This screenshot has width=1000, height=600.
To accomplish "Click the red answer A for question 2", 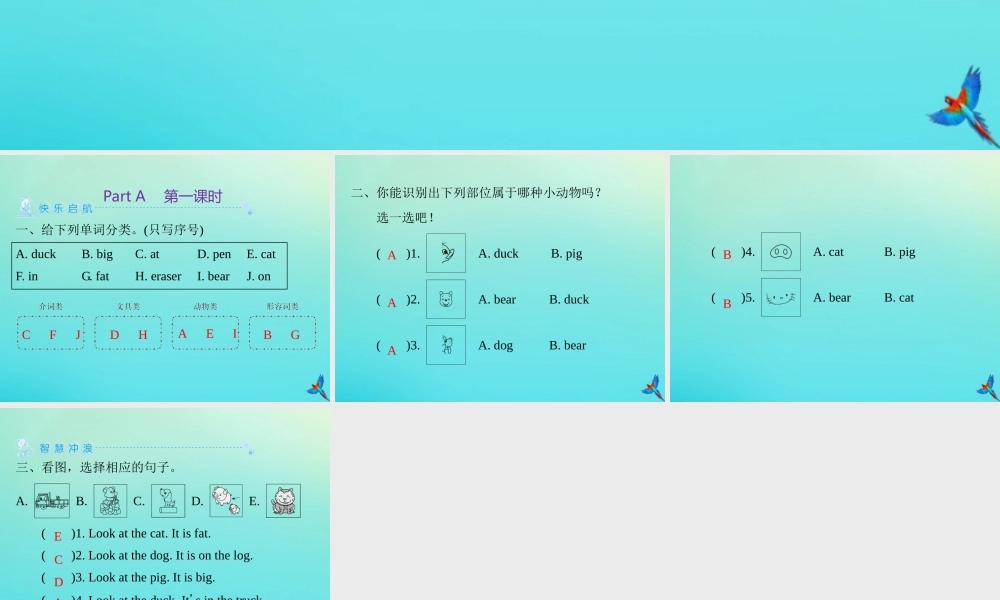I will click(x=392, y=302).
